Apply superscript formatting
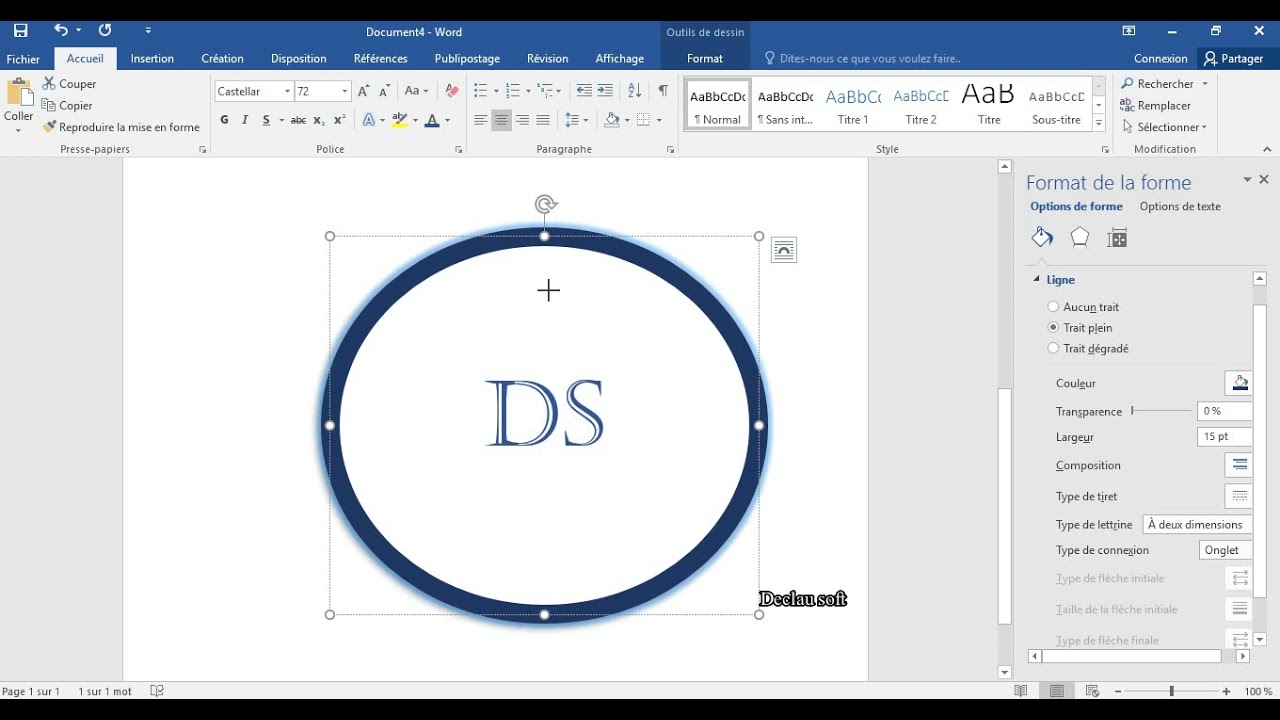 click(x=340, y=120)
